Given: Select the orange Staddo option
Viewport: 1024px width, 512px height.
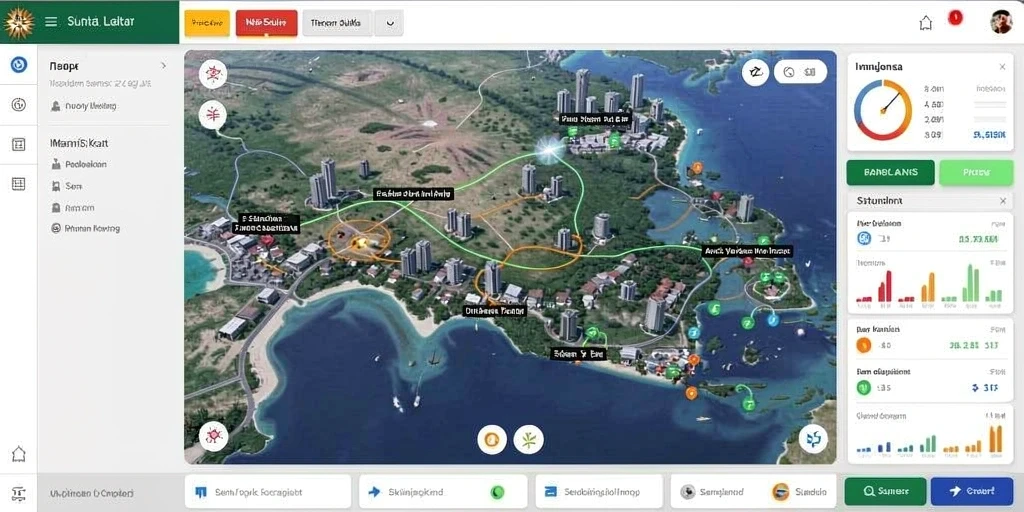Looking at the screenshot, I should (x=799, y=492).
